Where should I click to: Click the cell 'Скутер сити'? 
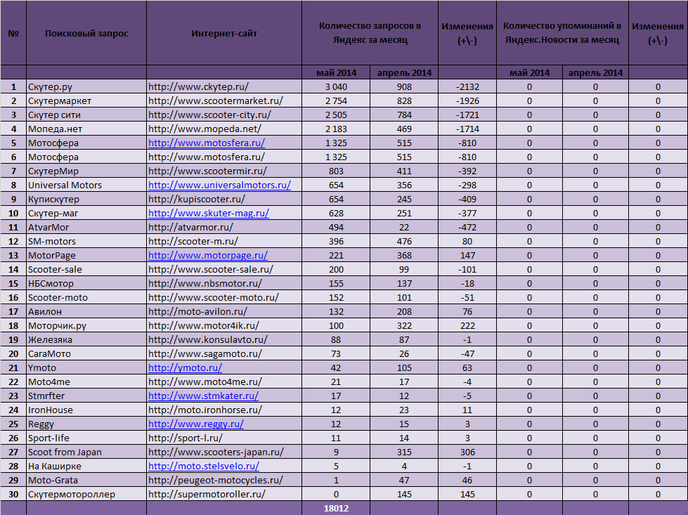(x=86, y=115)
